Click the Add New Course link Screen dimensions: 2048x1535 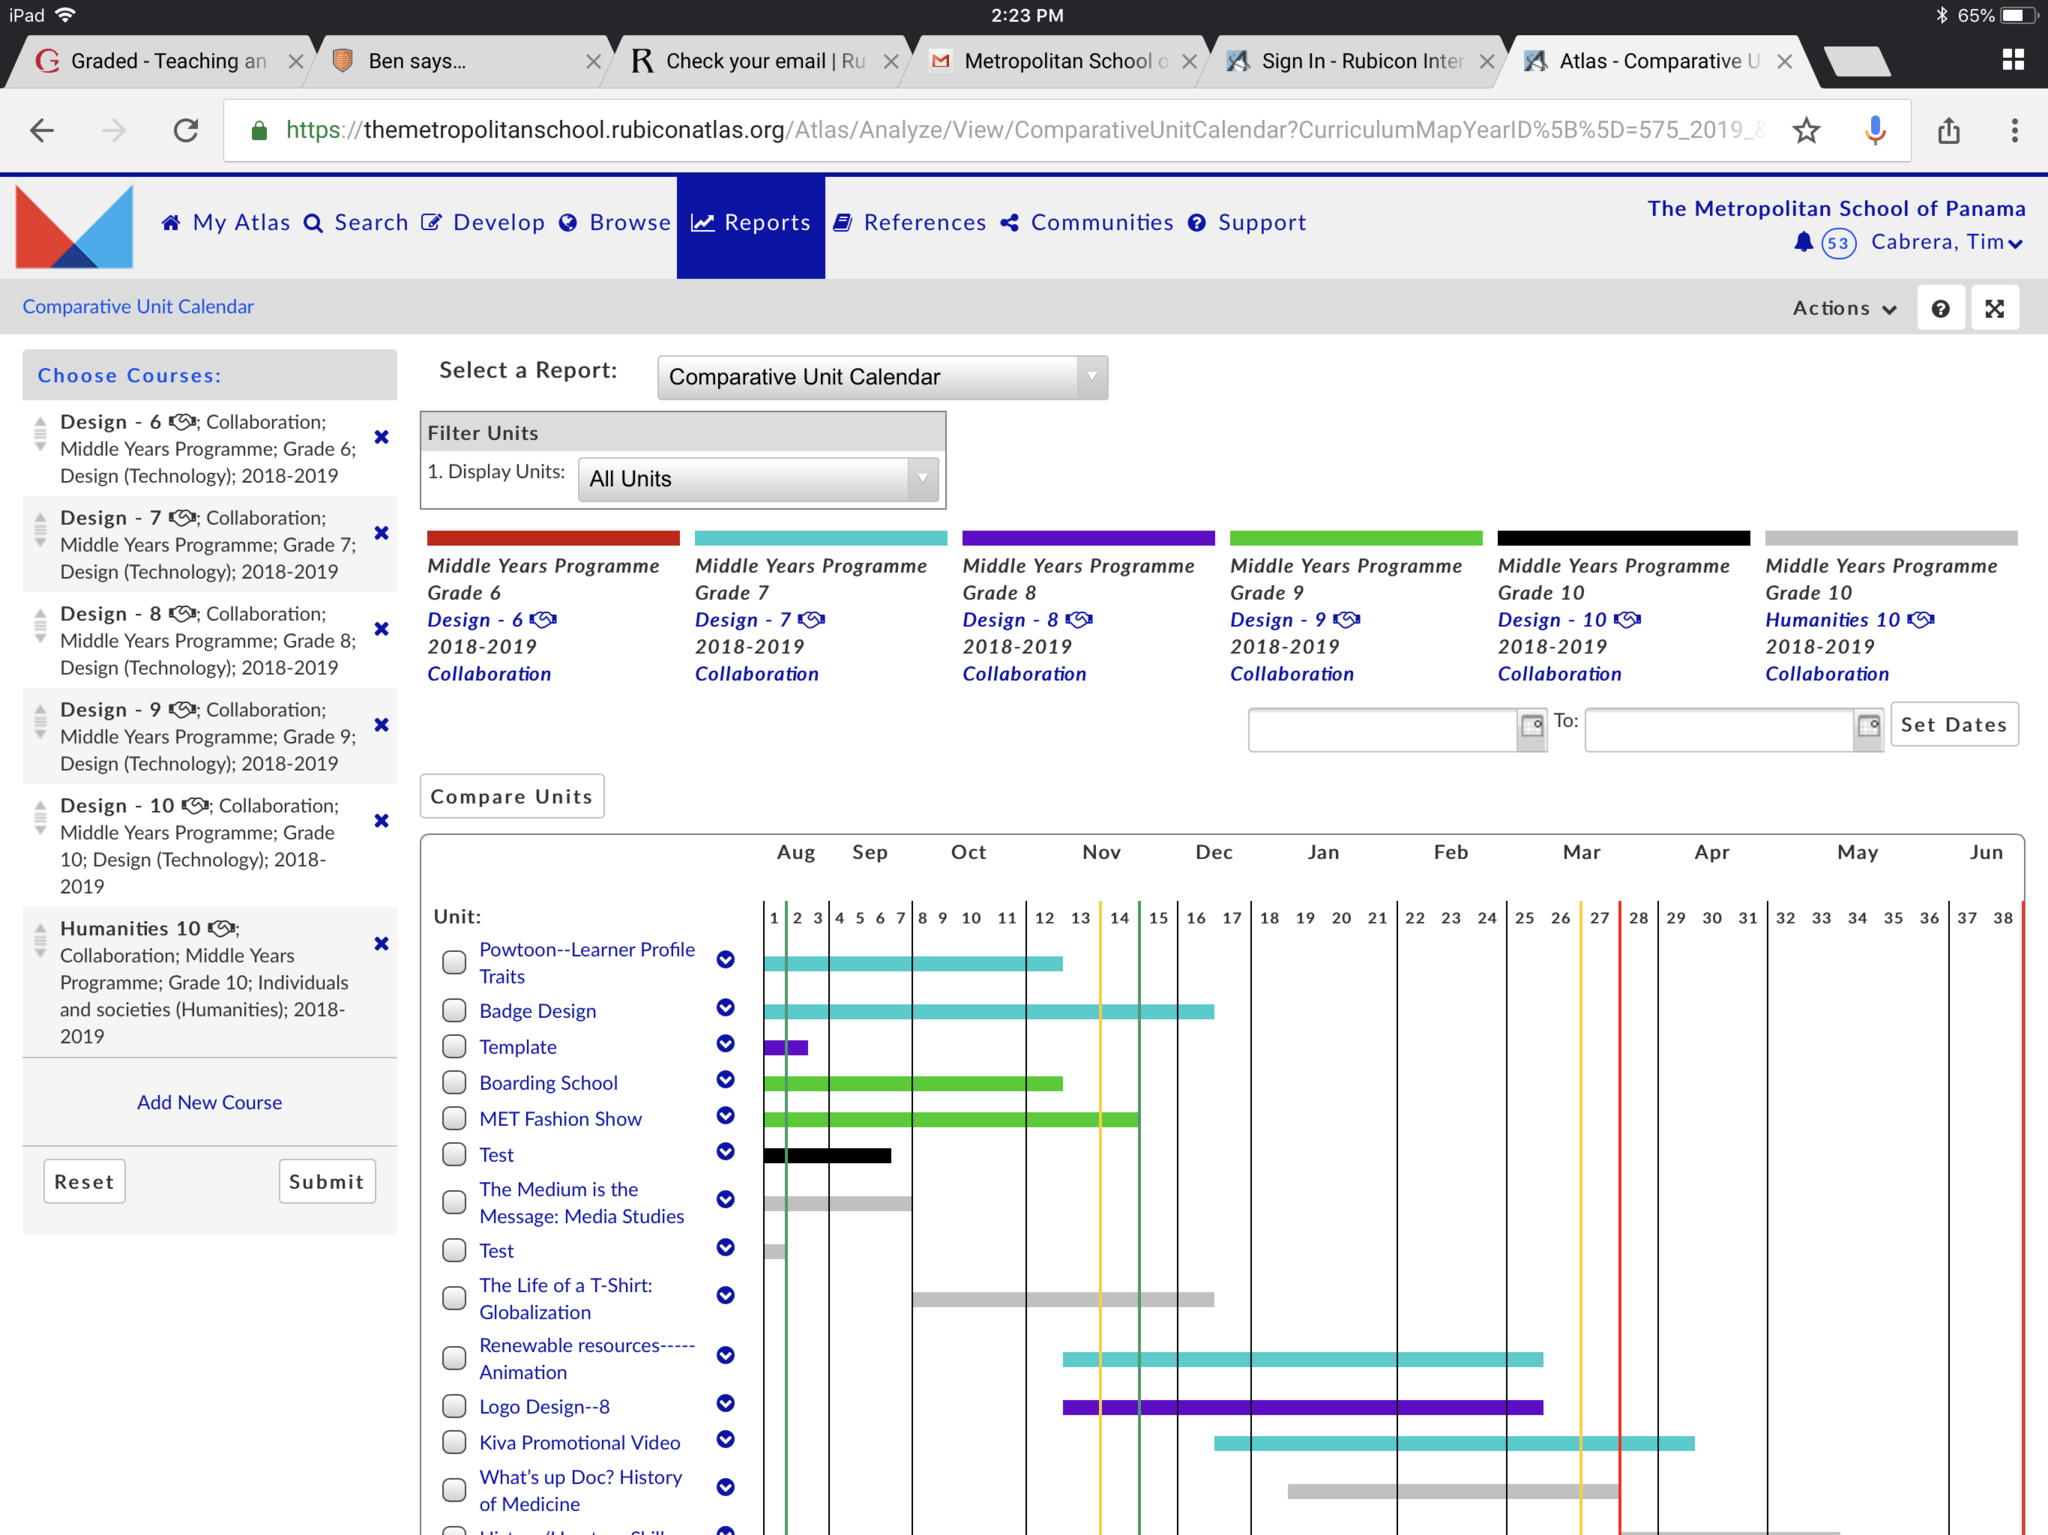(x=209, y=1102)
